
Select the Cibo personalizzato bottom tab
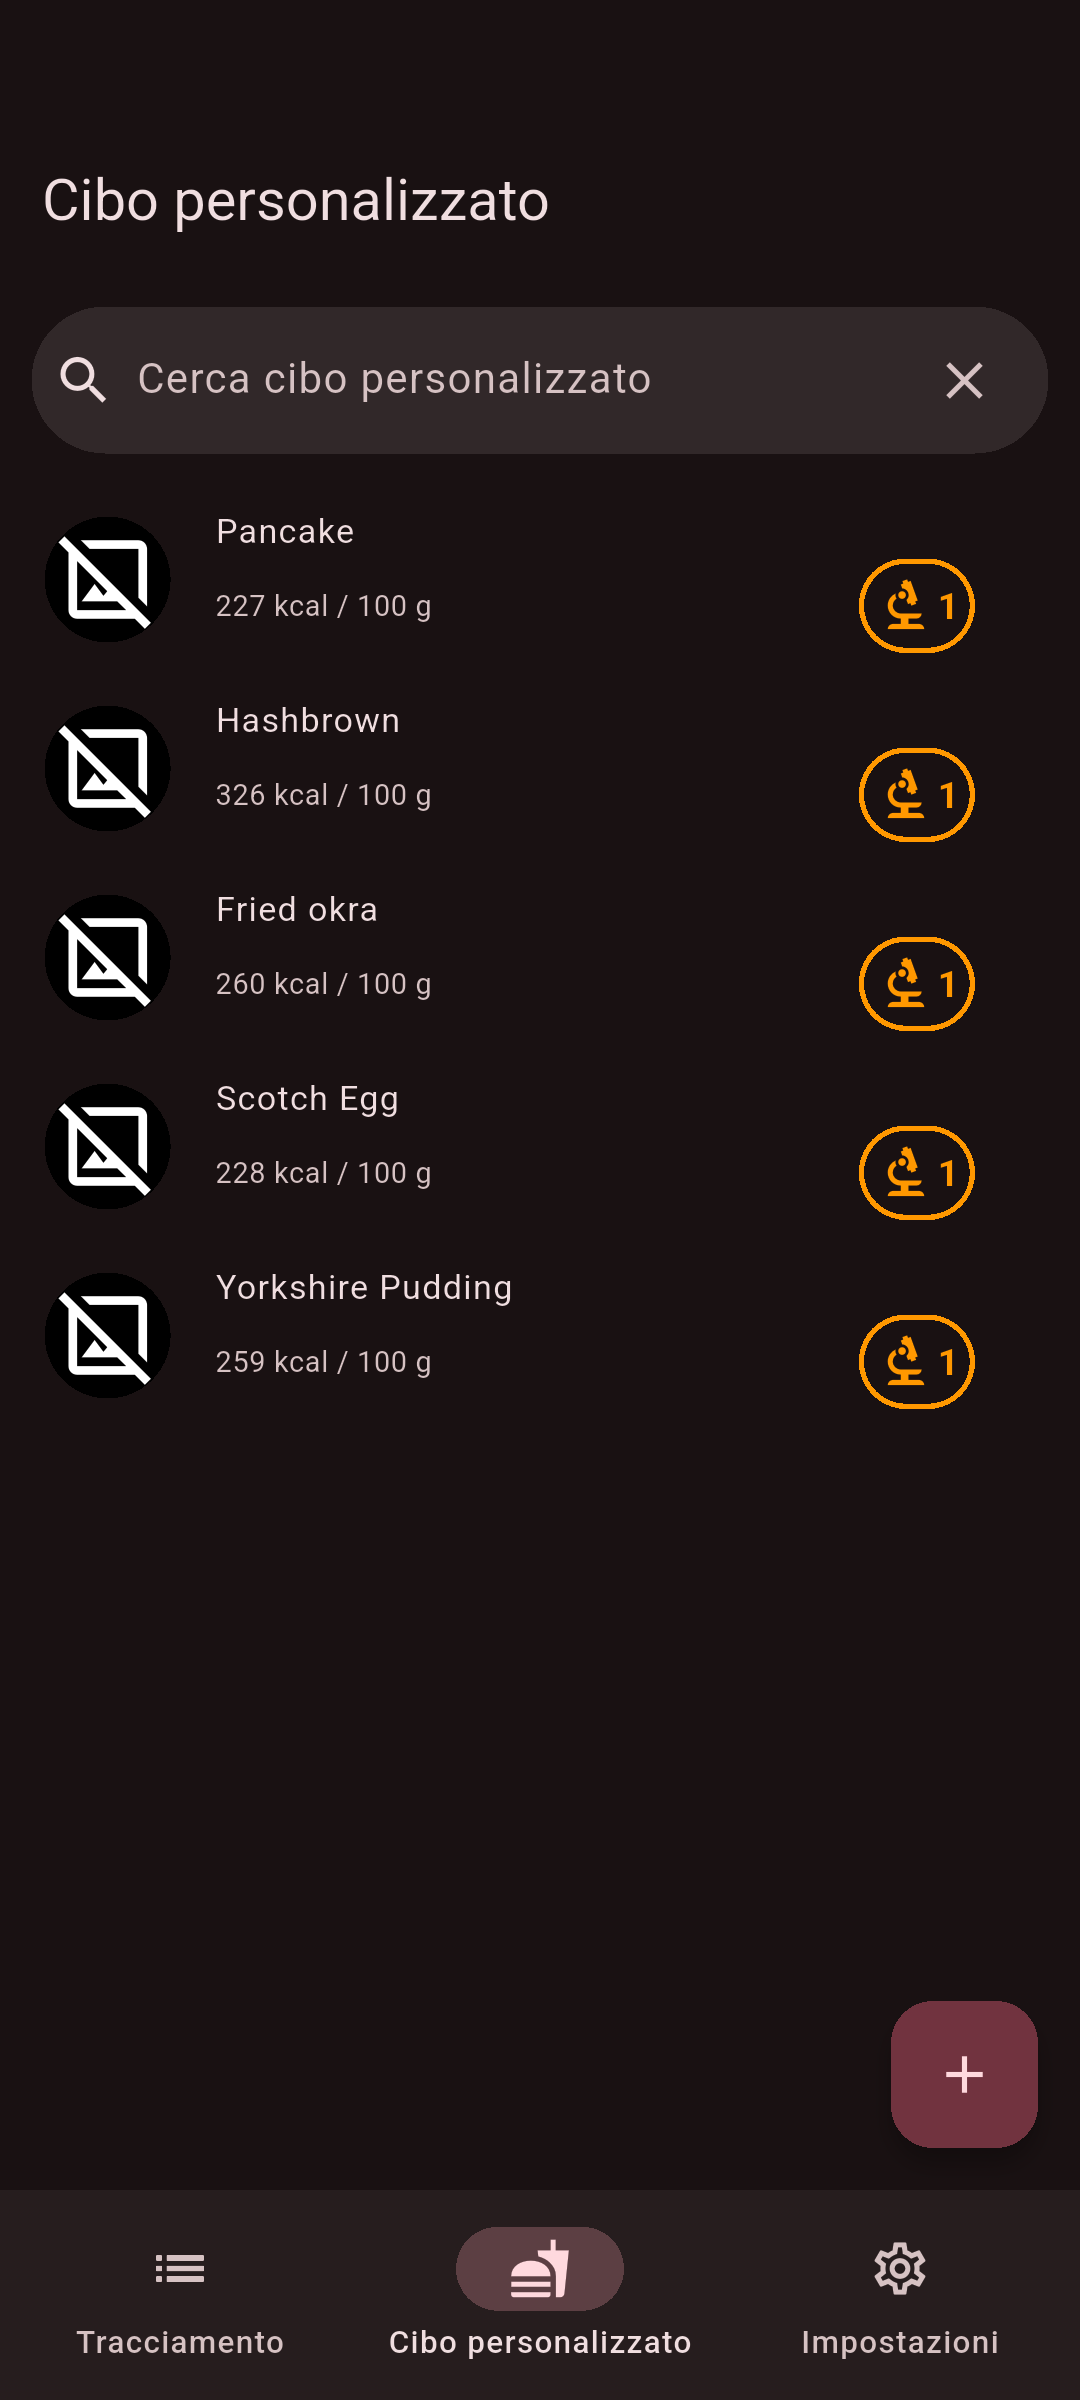click(x=540, y=2292)
